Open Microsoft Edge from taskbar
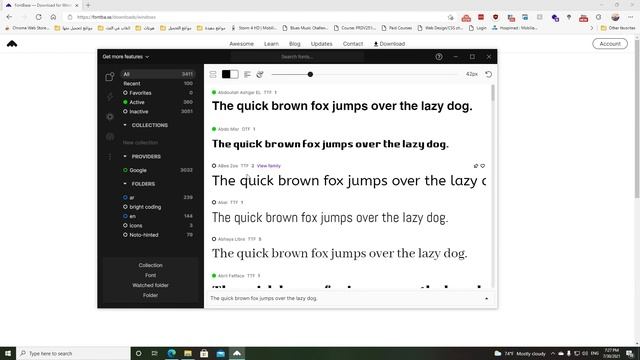Viewport: 640px width, 360px height. 171,353
